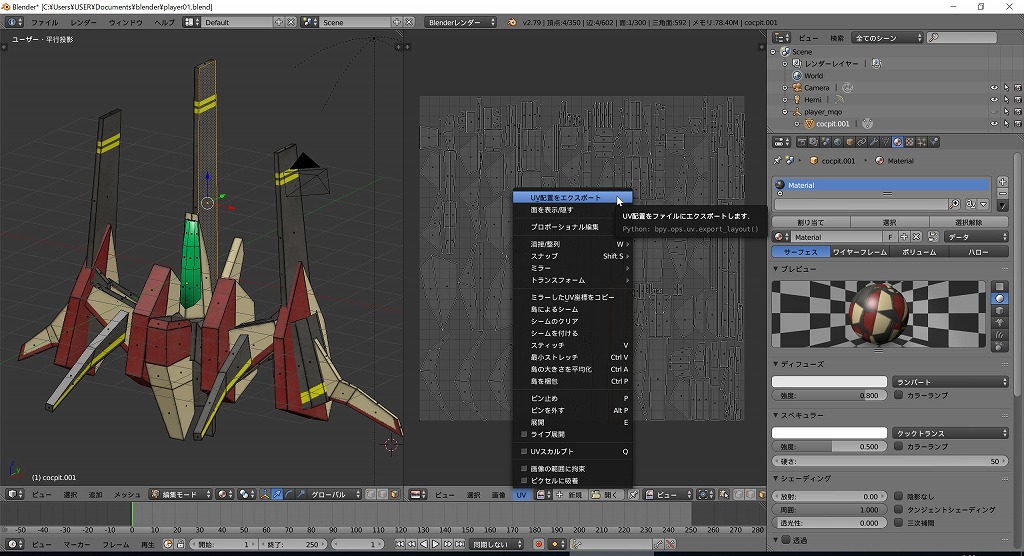Switch to the ワイヤーフレーム material type tab
The width and height of the screenshot is (1024, 556).
pyautogui.click(x=860, y=252)
